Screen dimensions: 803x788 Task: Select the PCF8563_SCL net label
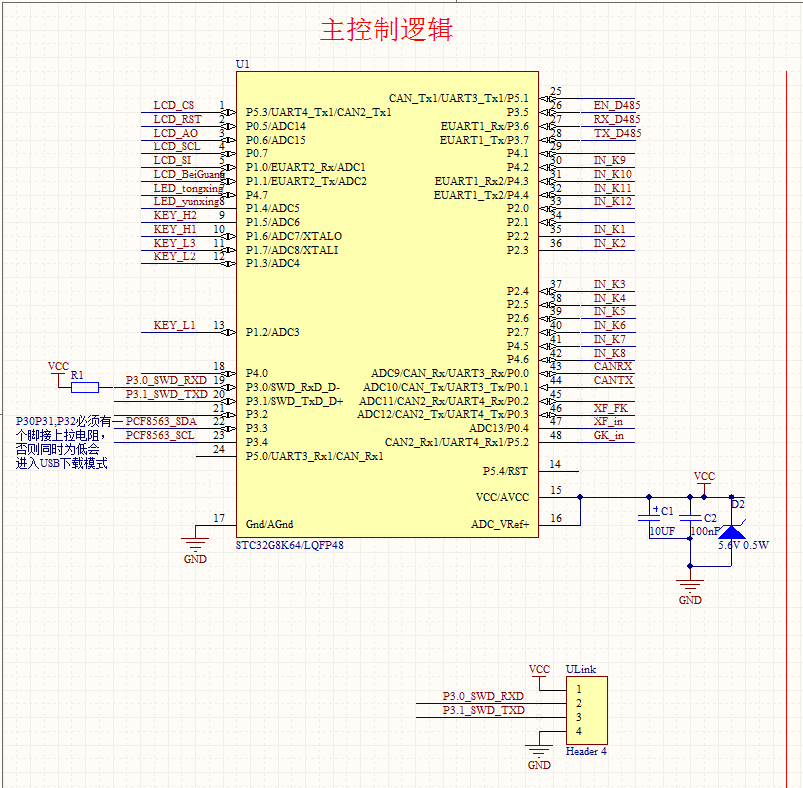tap(160, 435)
